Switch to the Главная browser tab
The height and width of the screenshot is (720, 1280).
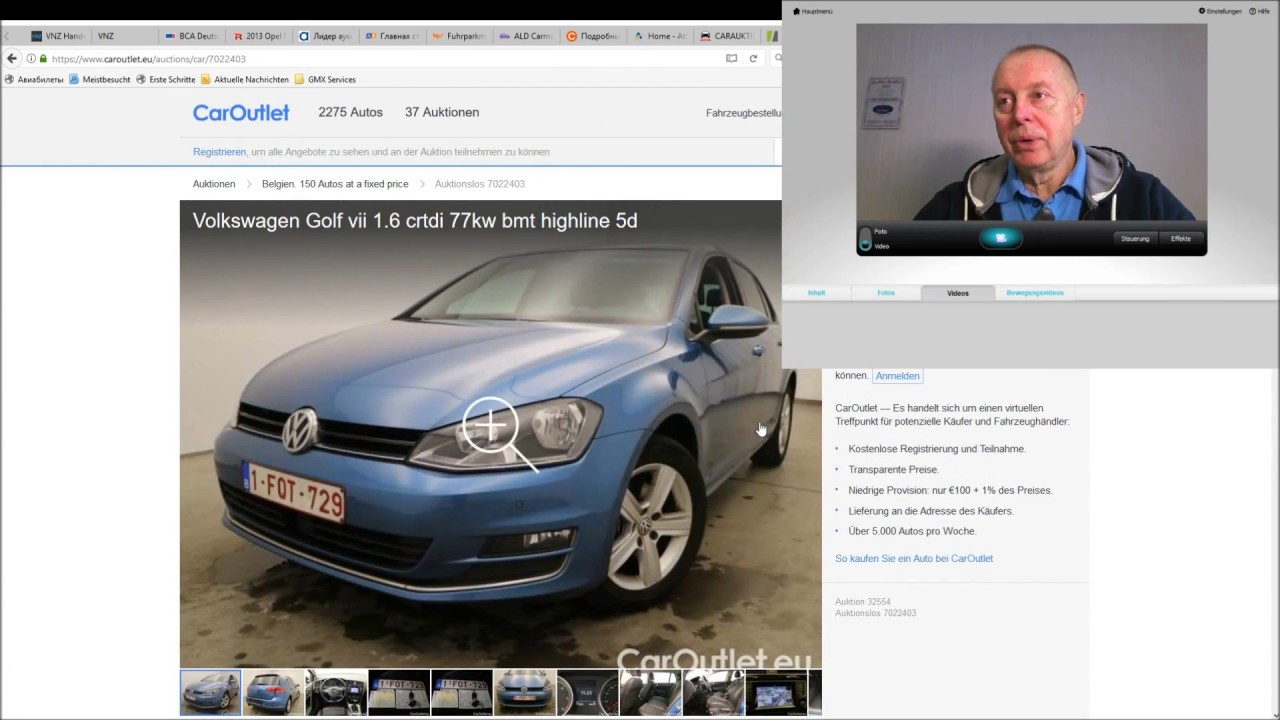[393, 36]
